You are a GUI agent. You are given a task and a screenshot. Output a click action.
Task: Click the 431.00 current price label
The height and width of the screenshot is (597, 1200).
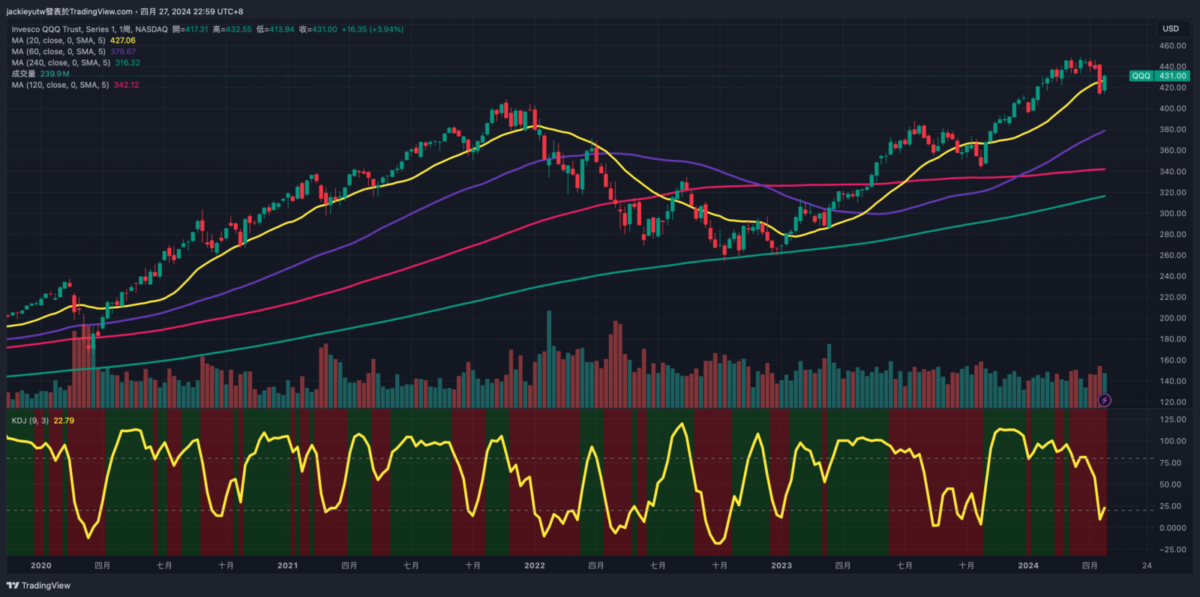1172,76
